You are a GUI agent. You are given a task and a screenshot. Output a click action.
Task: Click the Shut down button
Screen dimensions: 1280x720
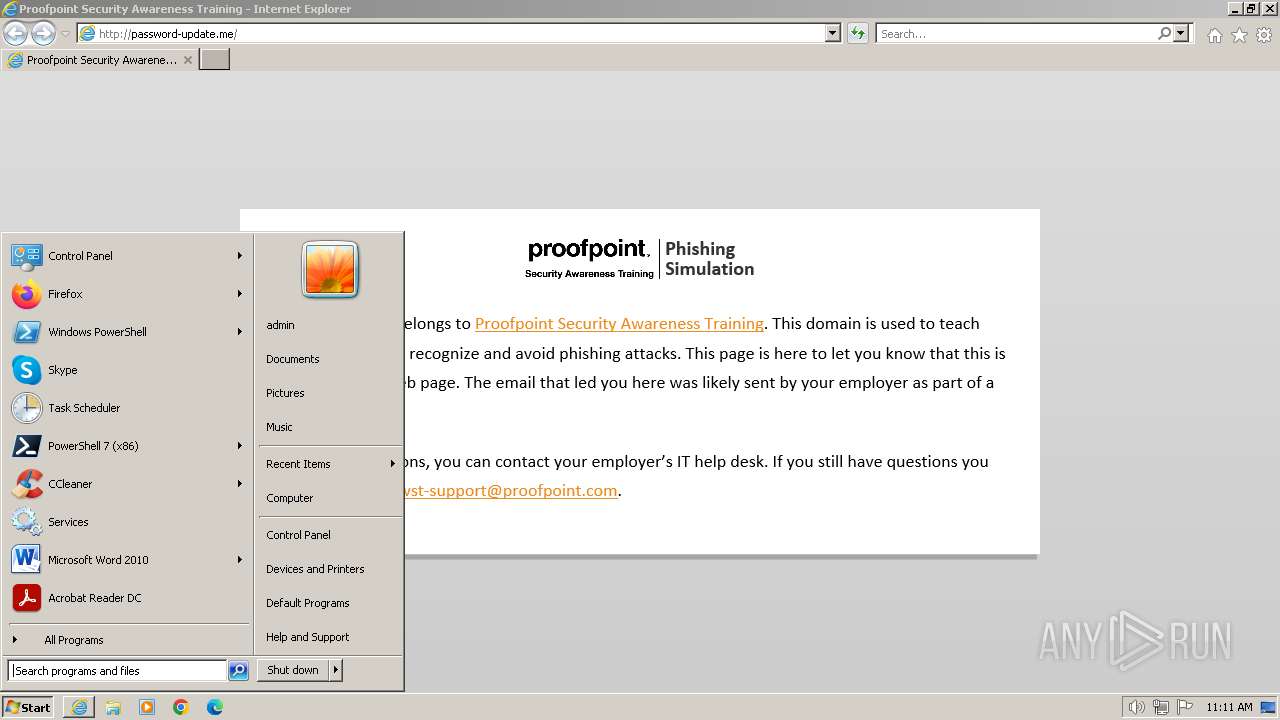293,670
